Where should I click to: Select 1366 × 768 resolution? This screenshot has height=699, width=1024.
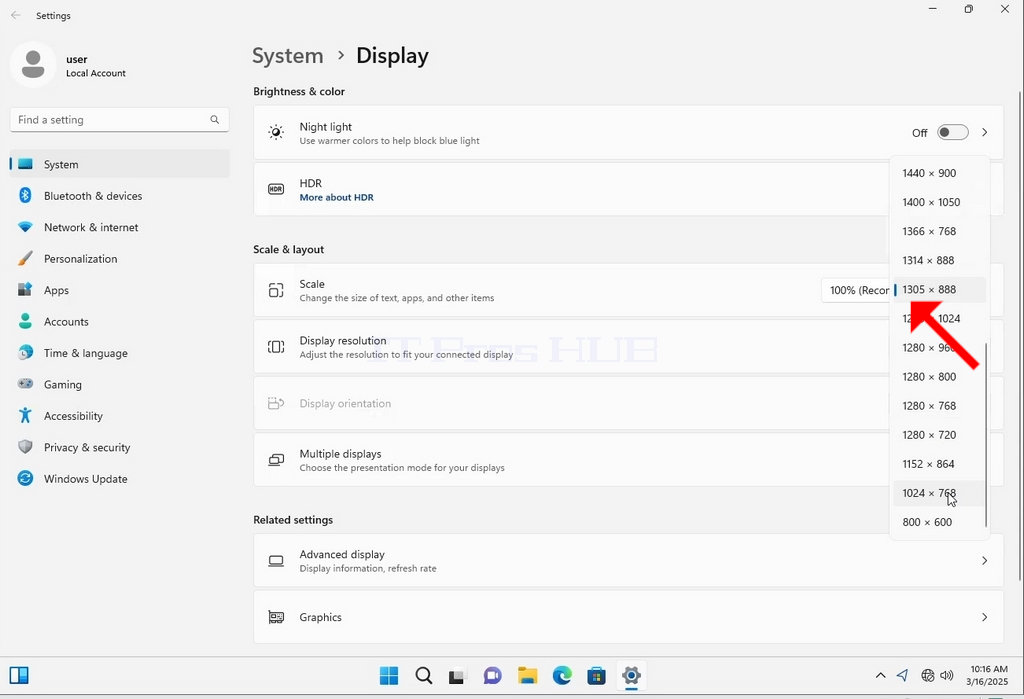(x=938, y=231)
